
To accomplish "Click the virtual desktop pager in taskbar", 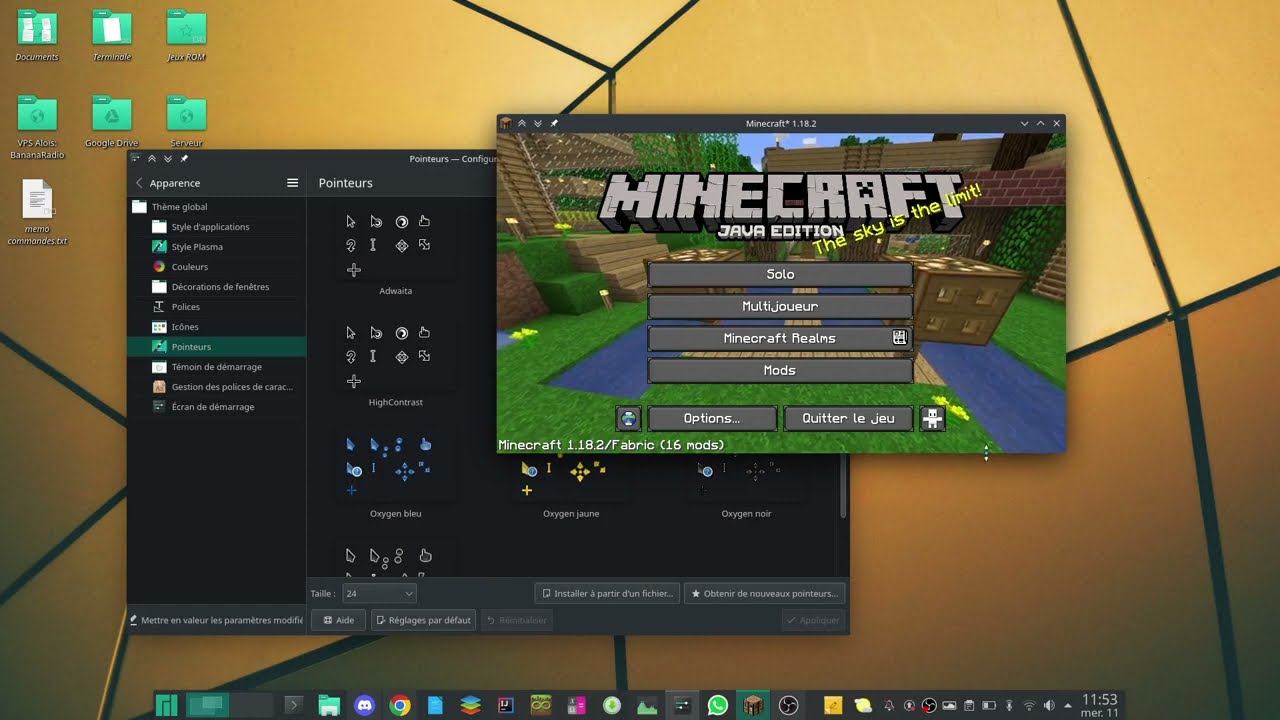I will click(x=229, y=706).
